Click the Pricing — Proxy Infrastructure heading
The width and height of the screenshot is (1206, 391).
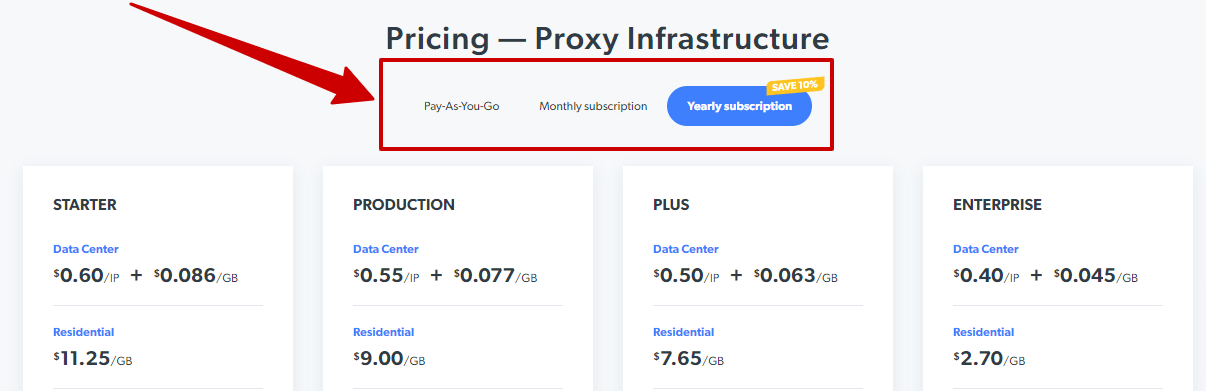[x=608, y=39]
